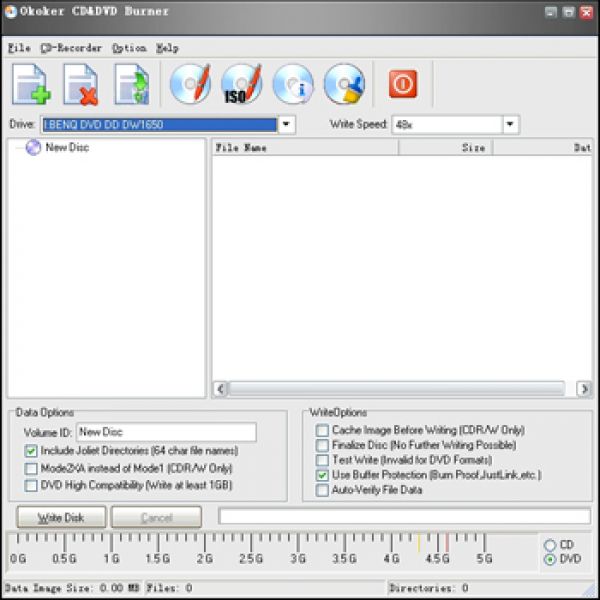Click the empty write progress bar
This screenshot has height=600, width=600.
click(x=404, y=517)
